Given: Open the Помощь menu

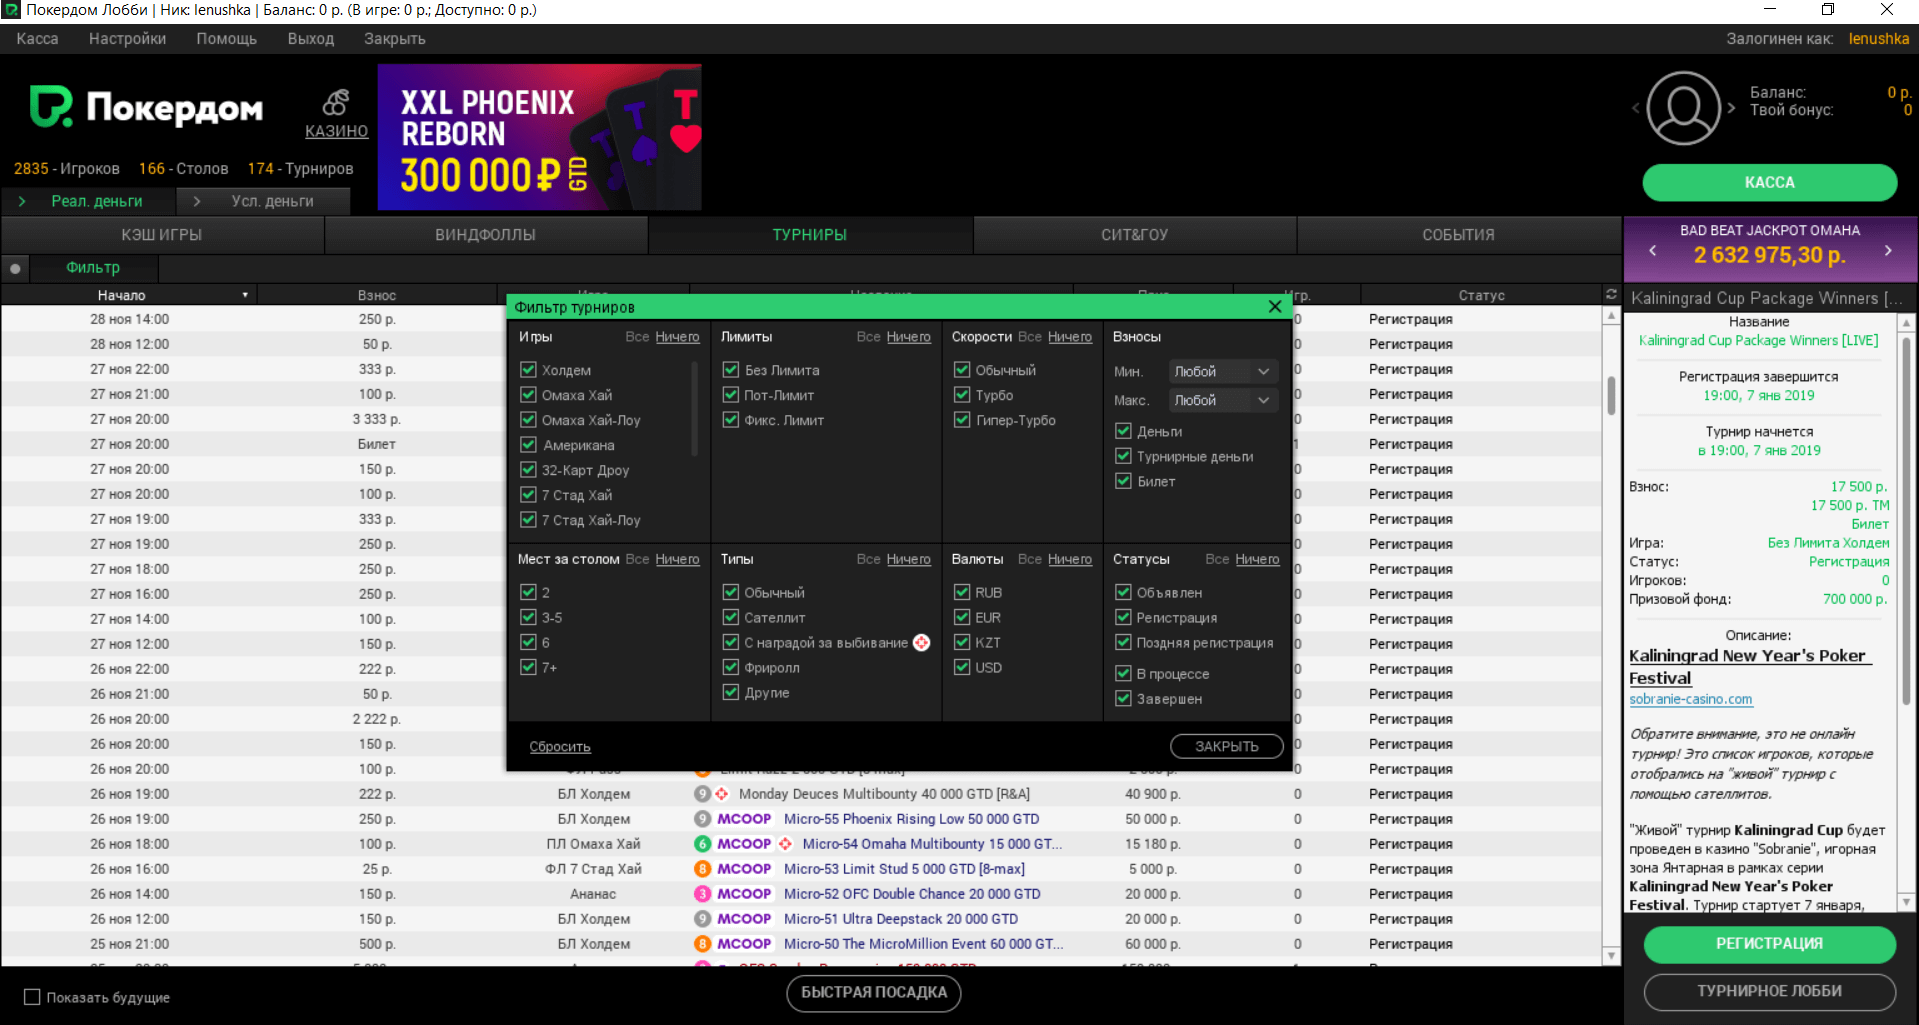Looking at the screenshot, I should click(226, 39).
